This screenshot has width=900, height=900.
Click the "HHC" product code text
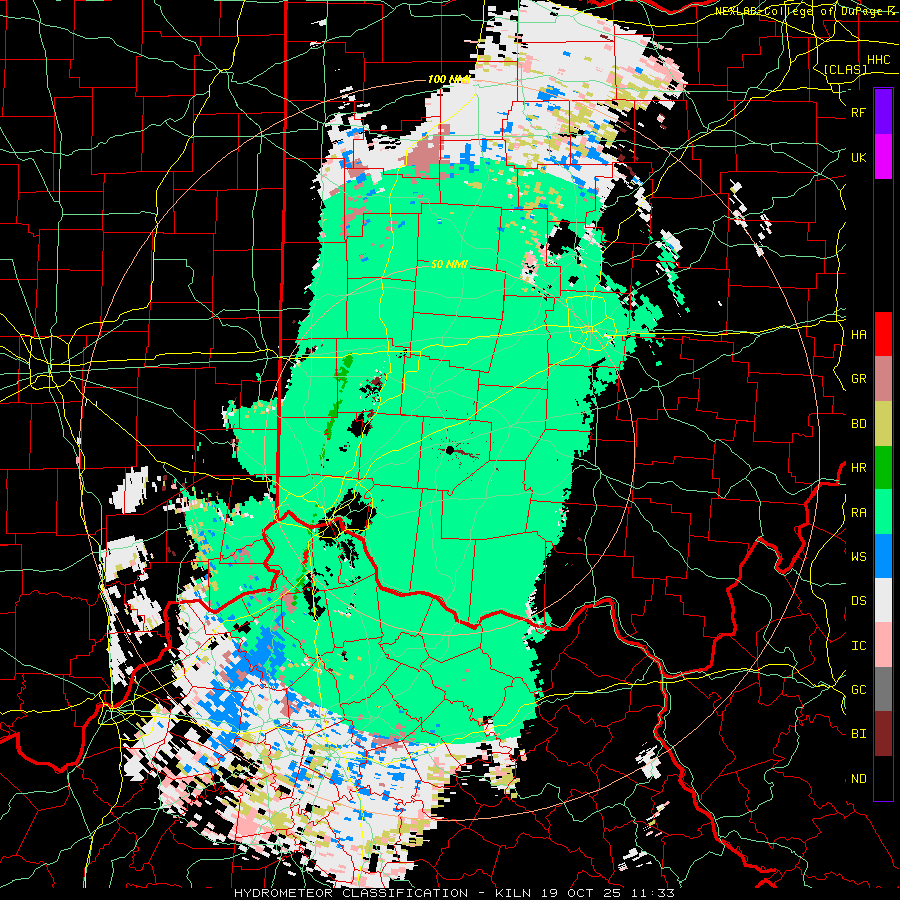[878, 60]
